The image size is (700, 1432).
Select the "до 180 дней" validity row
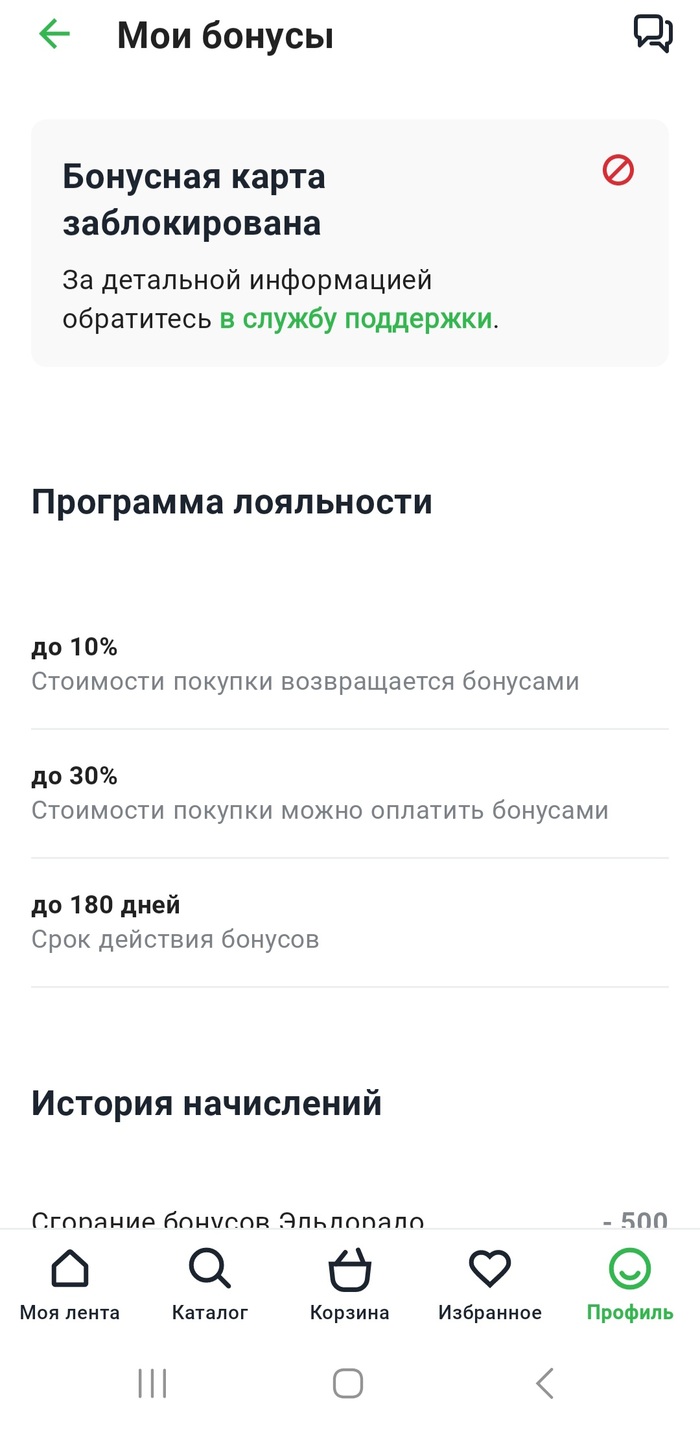point(350,922)
